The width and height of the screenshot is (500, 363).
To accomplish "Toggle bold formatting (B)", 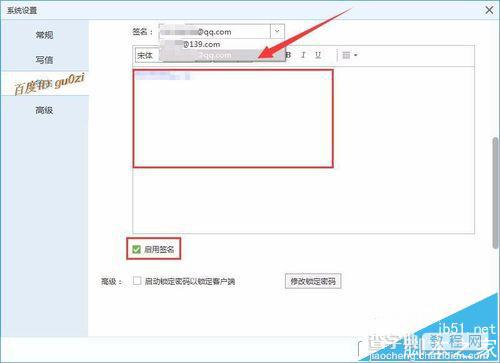I will 289,55.
